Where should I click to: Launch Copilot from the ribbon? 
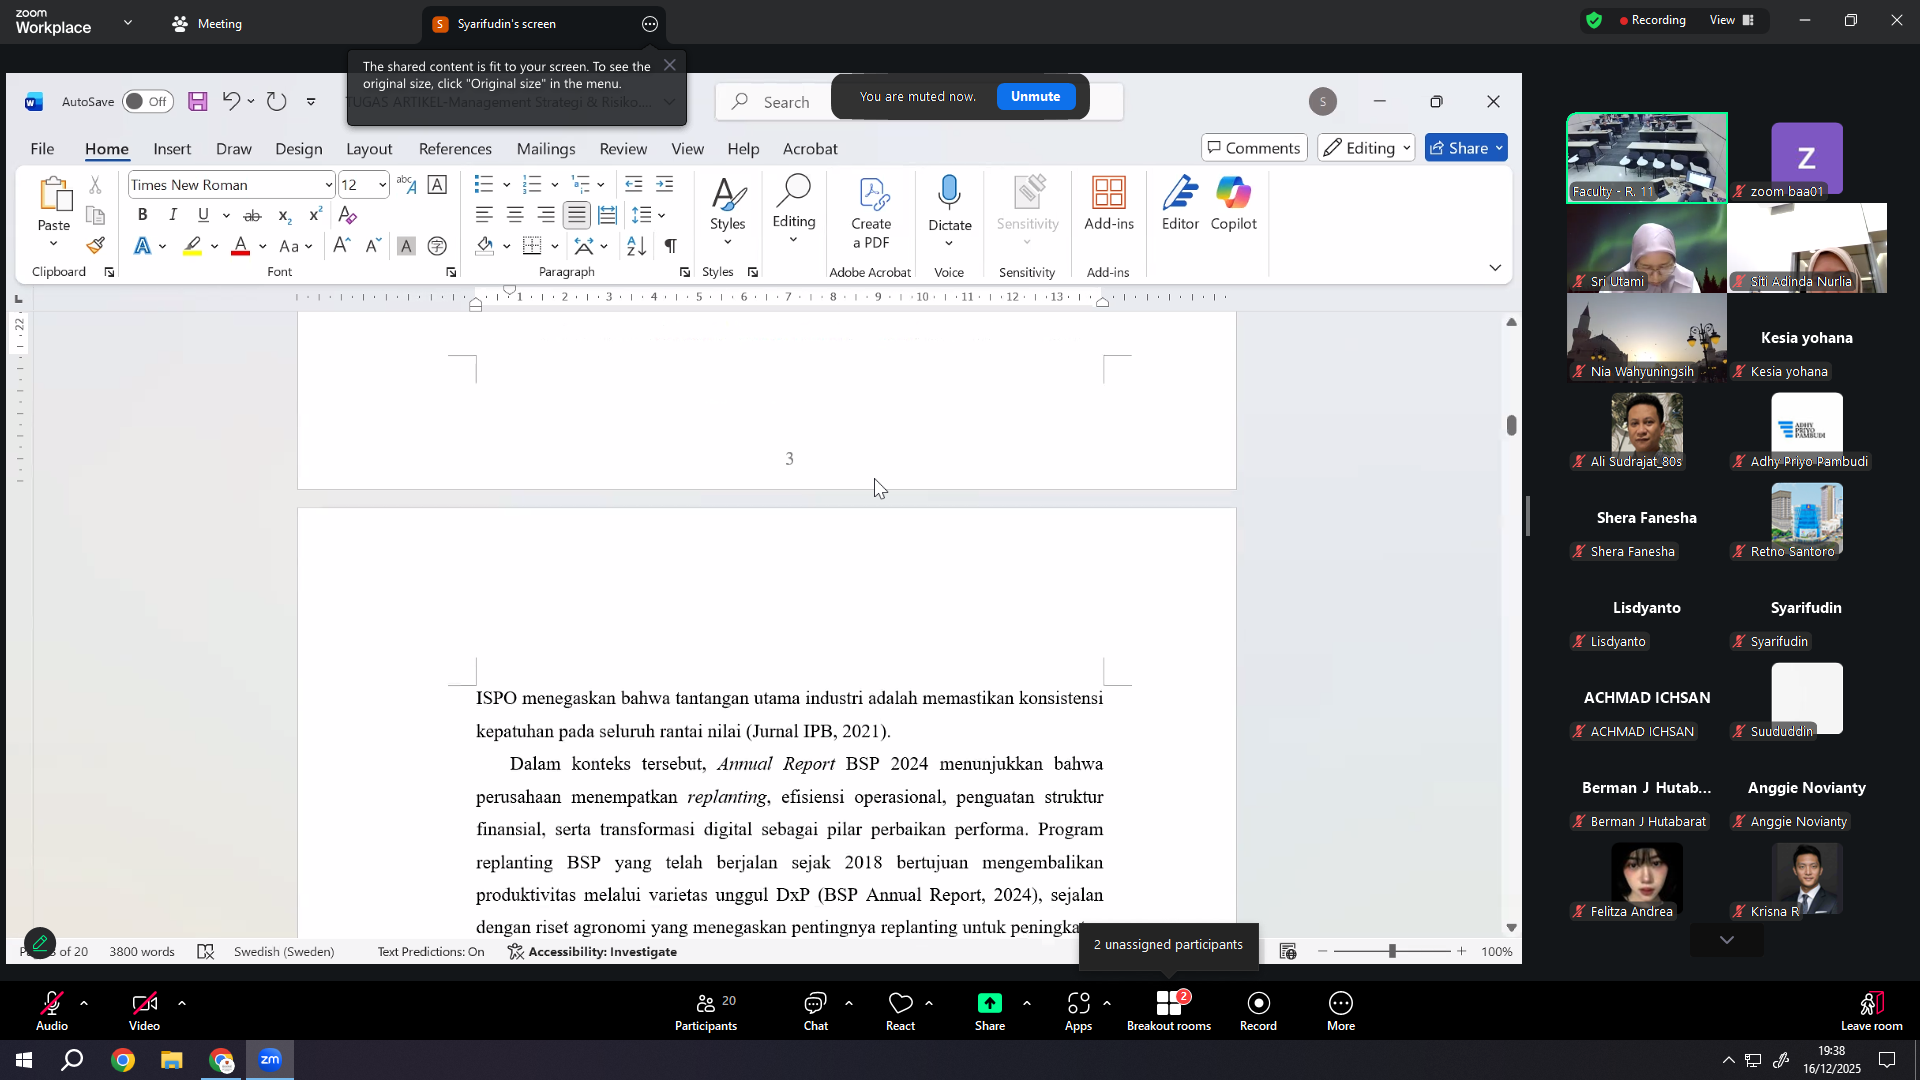point(1234,204)
